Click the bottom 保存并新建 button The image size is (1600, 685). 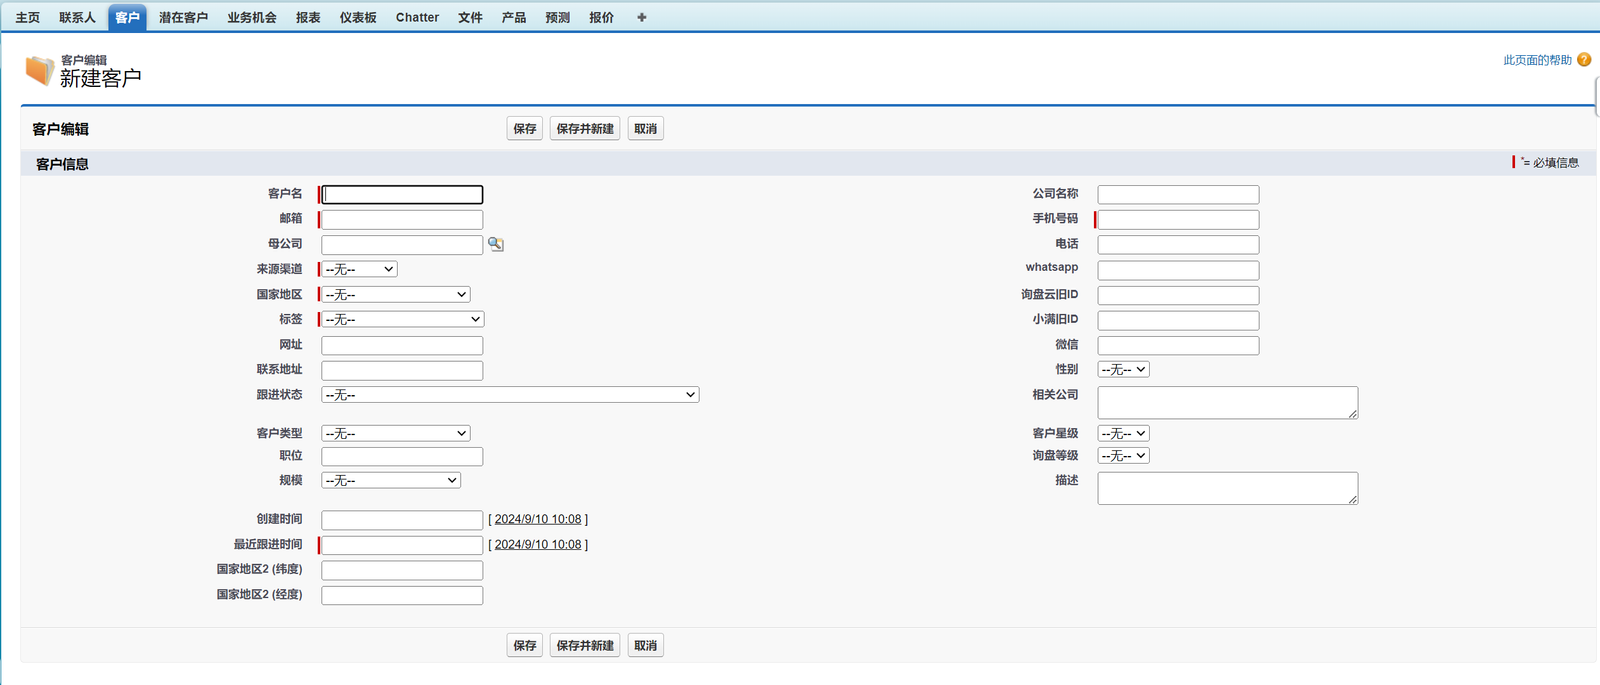[585, 646]
